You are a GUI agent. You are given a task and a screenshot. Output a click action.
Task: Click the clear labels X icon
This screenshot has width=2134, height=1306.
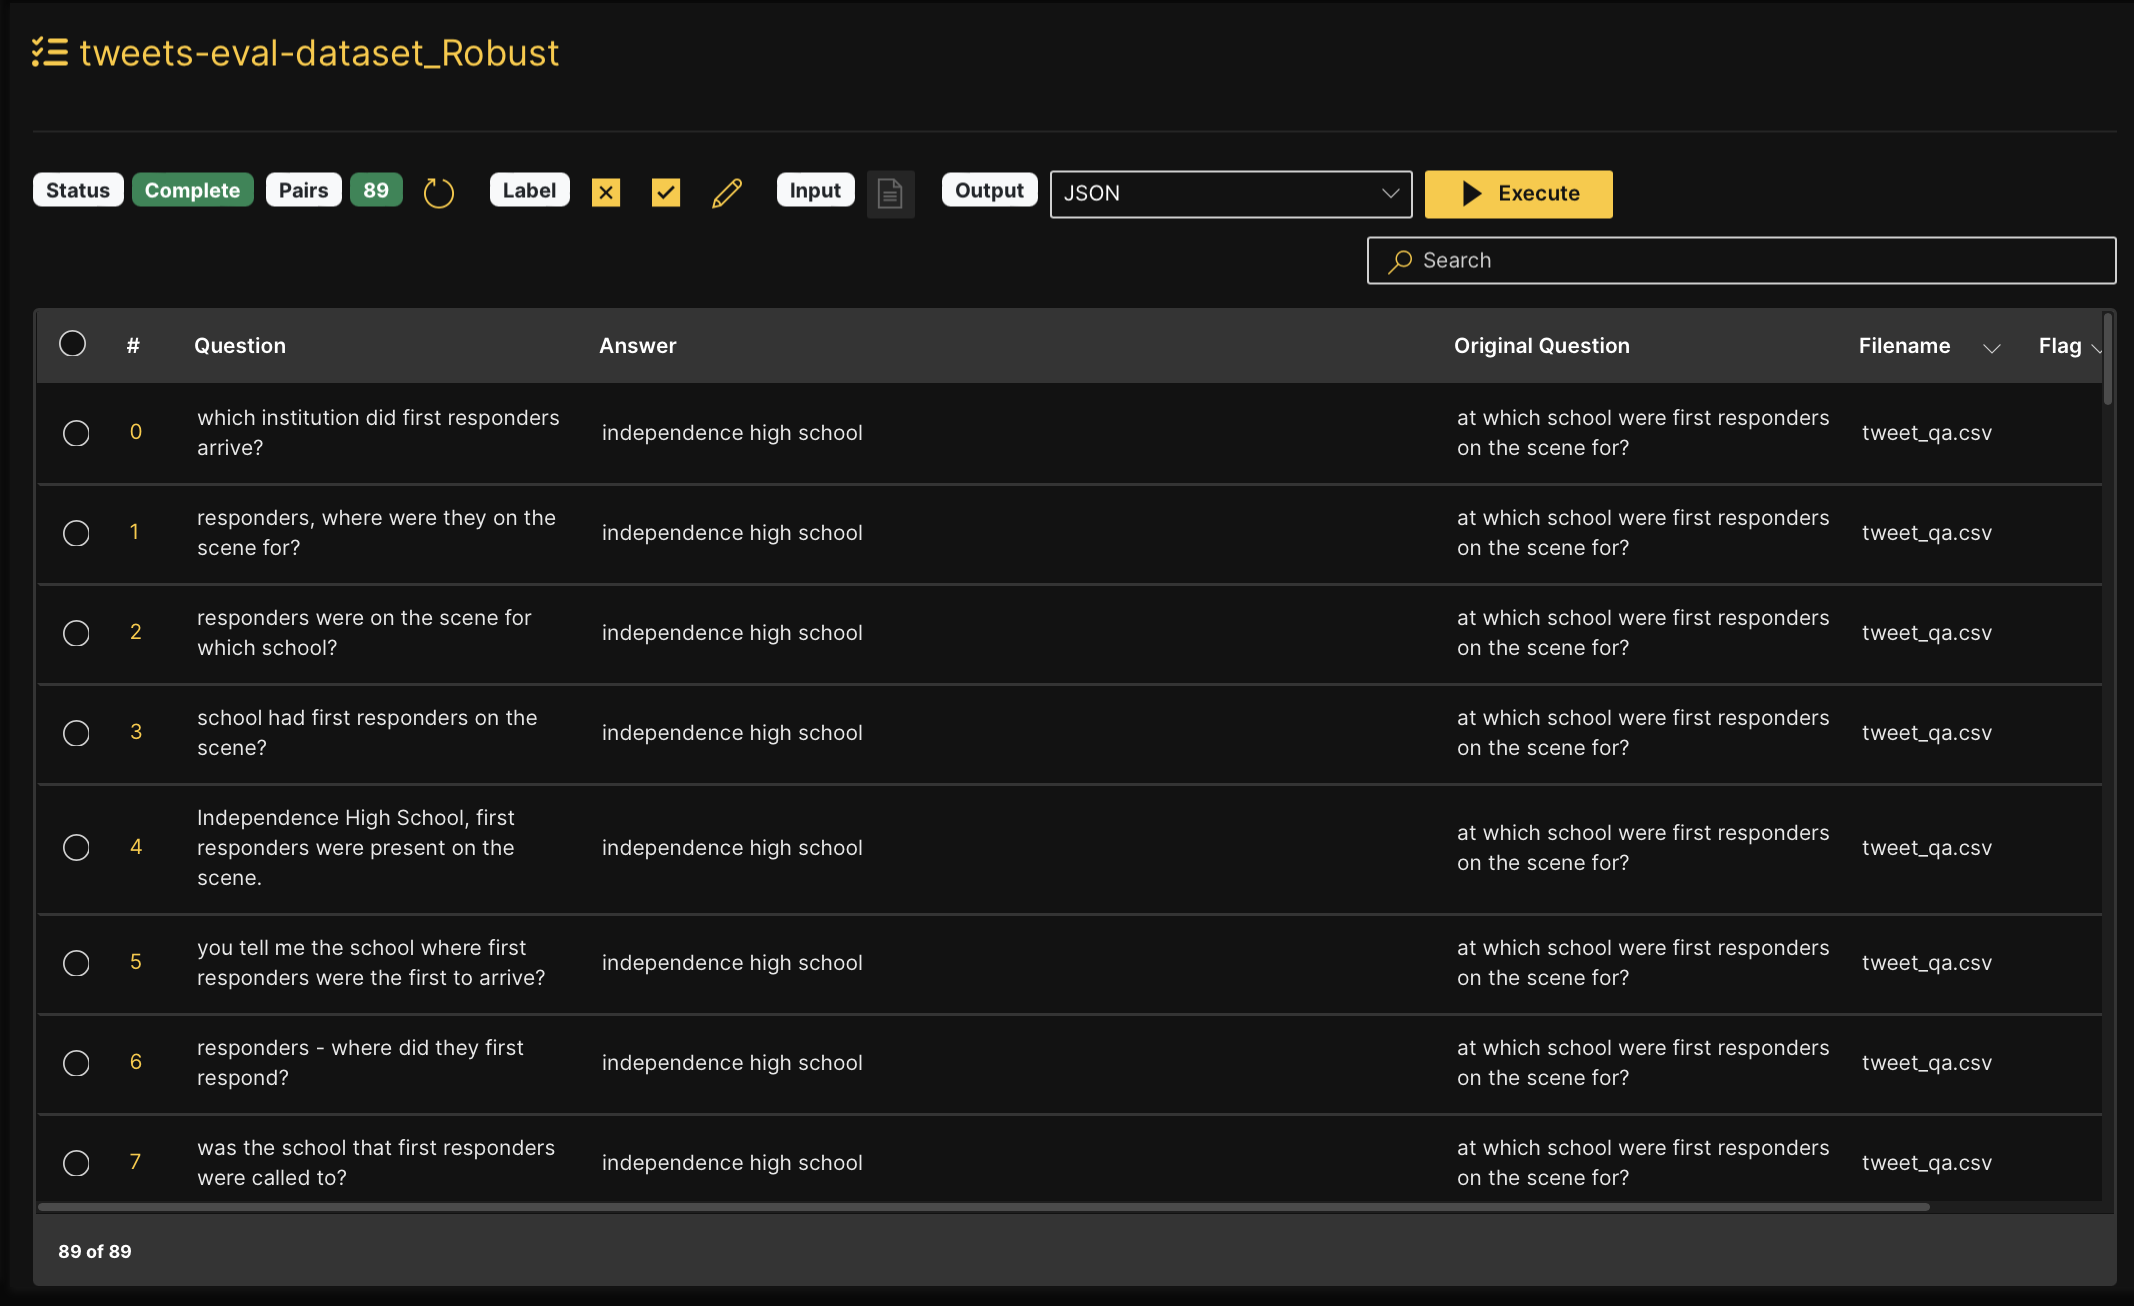pyautogui.click(x=605, y=192)
